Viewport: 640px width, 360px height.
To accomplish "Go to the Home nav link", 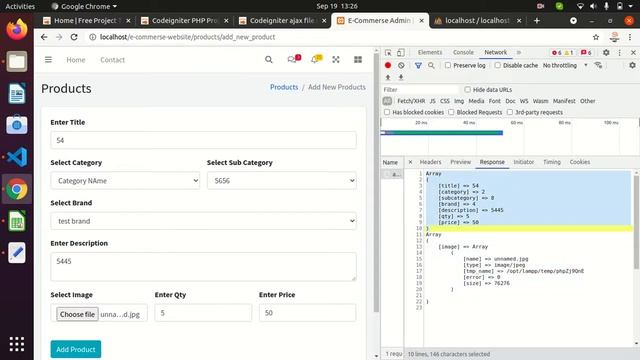I will click(76, 60).
